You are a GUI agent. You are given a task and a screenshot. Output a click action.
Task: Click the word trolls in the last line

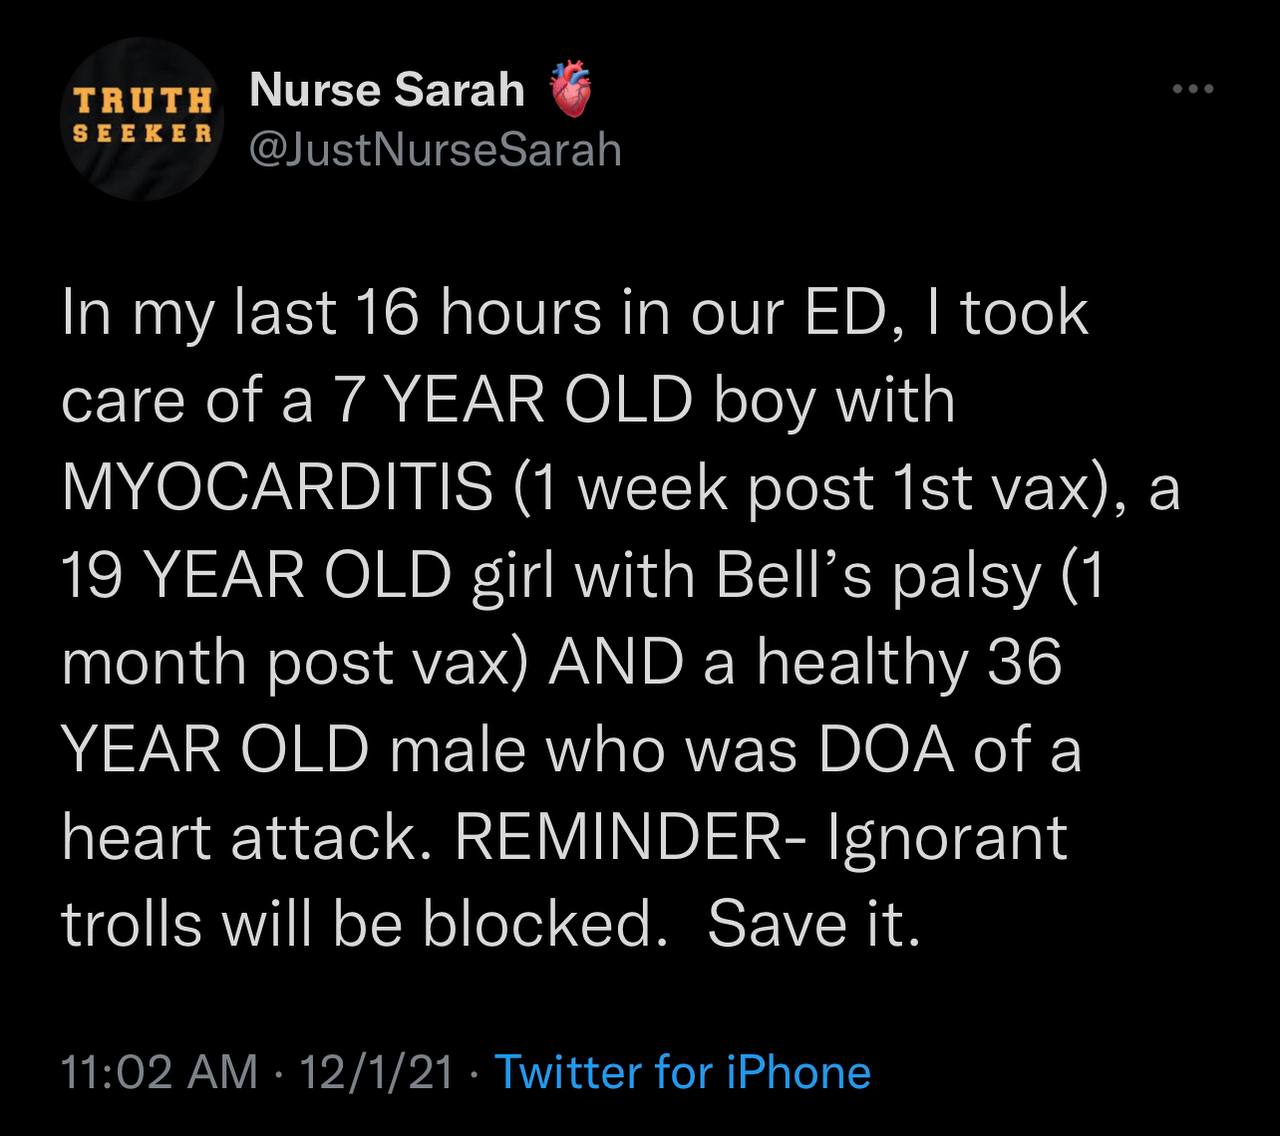[132, 925]
